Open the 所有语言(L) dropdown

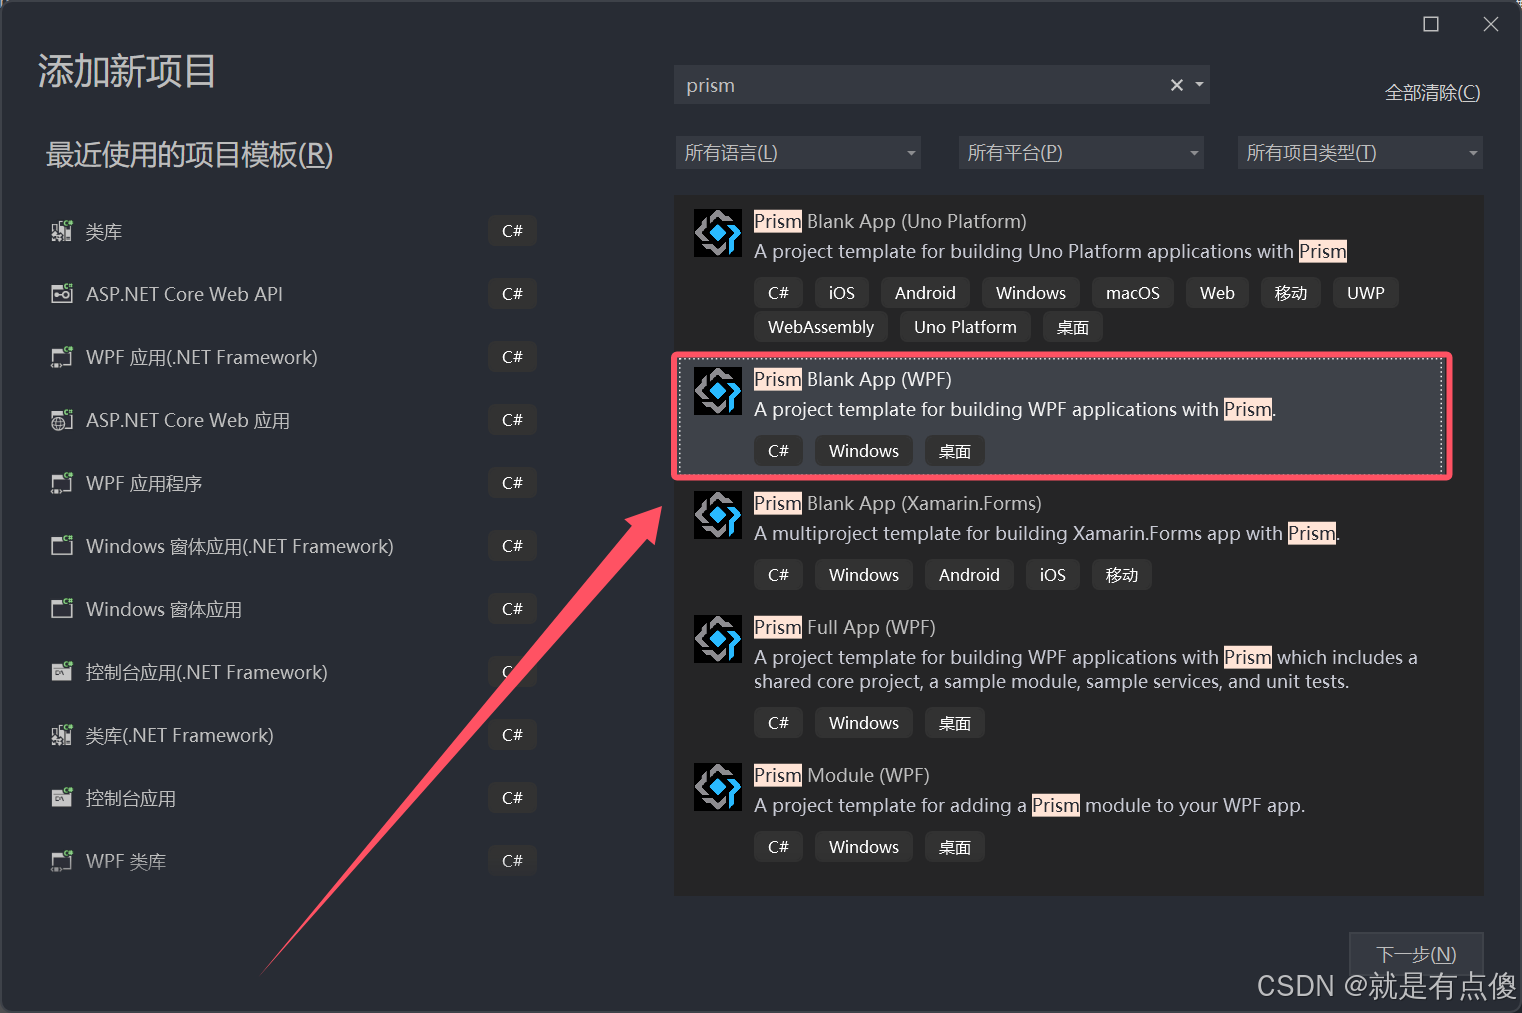pyautogui.click(x=798, y=153)
